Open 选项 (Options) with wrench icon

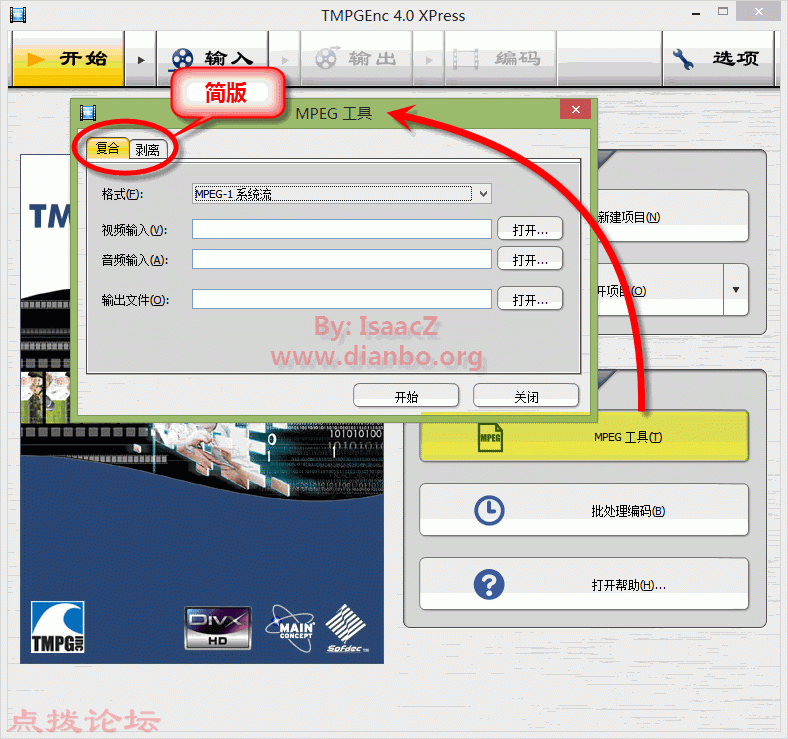(718, 58)
